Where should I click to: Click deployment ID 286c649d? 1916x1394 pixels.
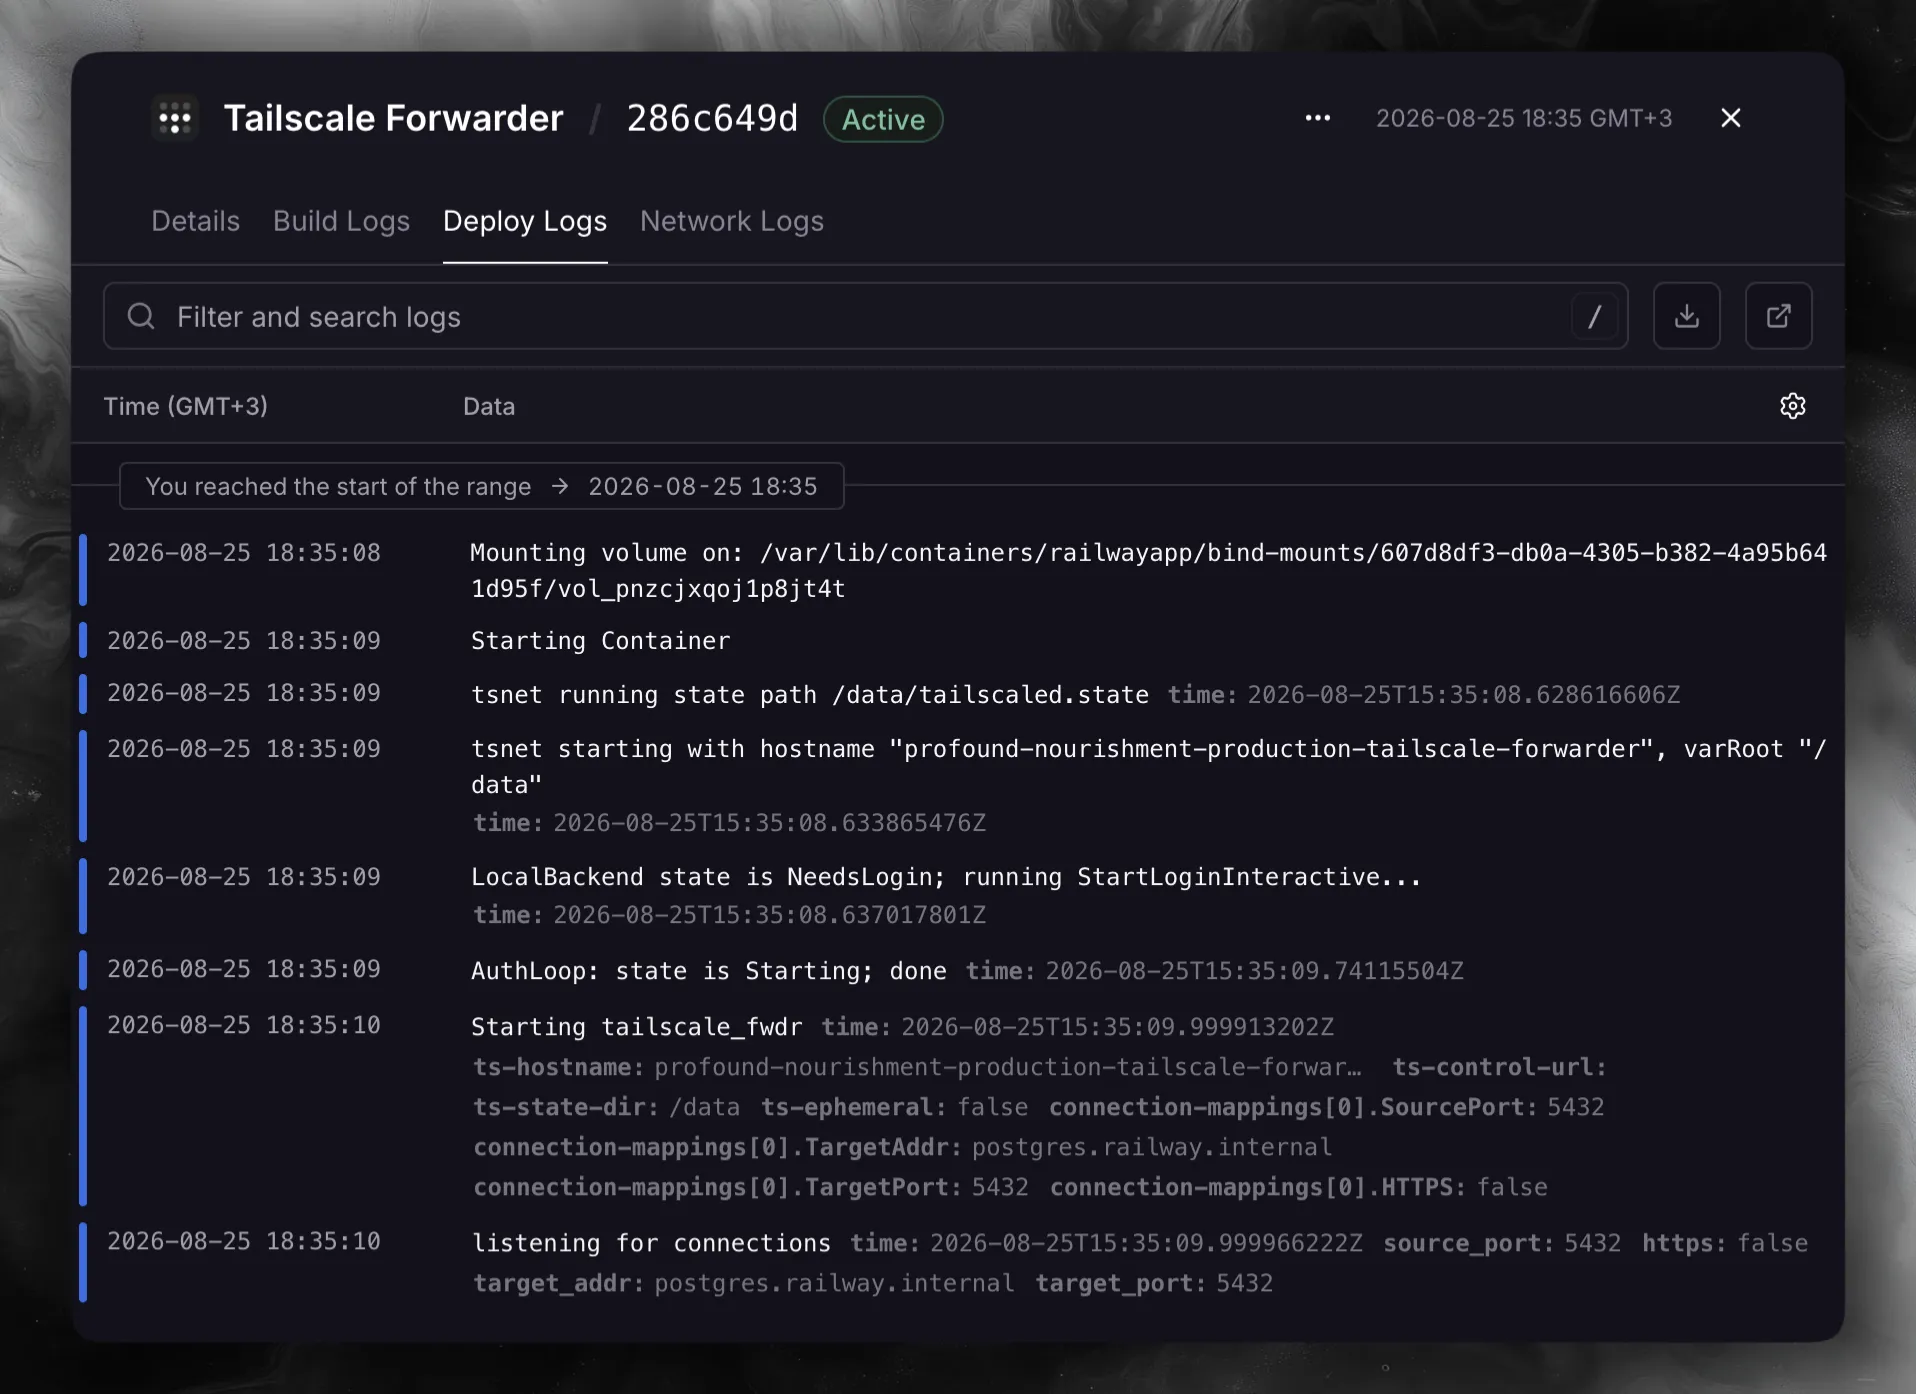pos(712,118)
